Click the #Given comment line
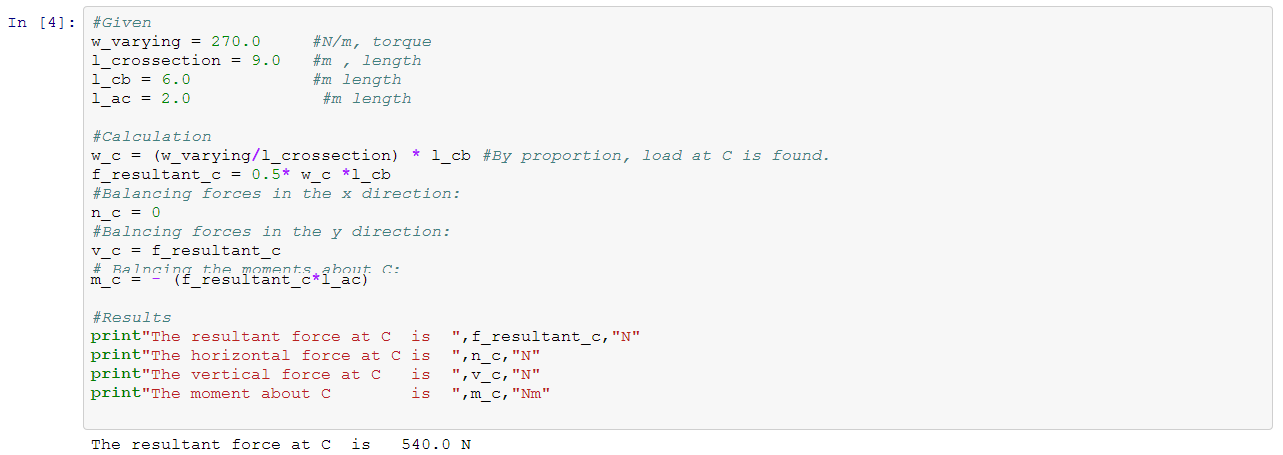 pyautogui.click(x=121, y=23)
